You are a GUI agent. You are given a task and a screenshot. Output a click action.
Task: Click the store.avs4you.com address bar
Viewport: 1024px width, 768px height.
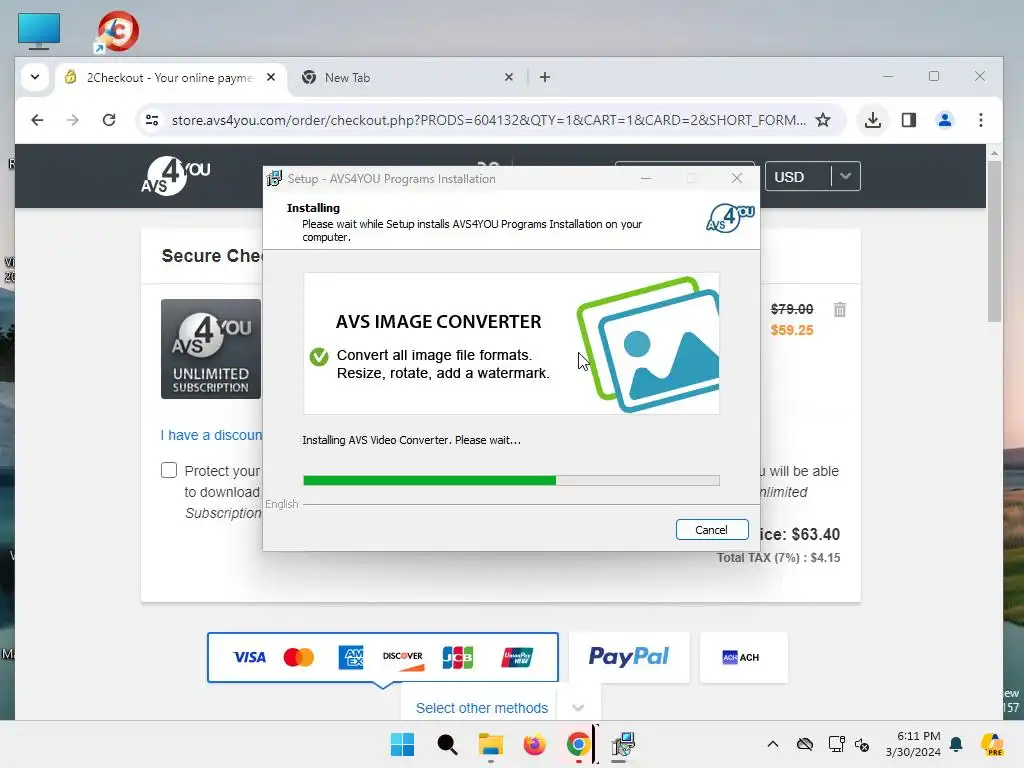(488, 120)
